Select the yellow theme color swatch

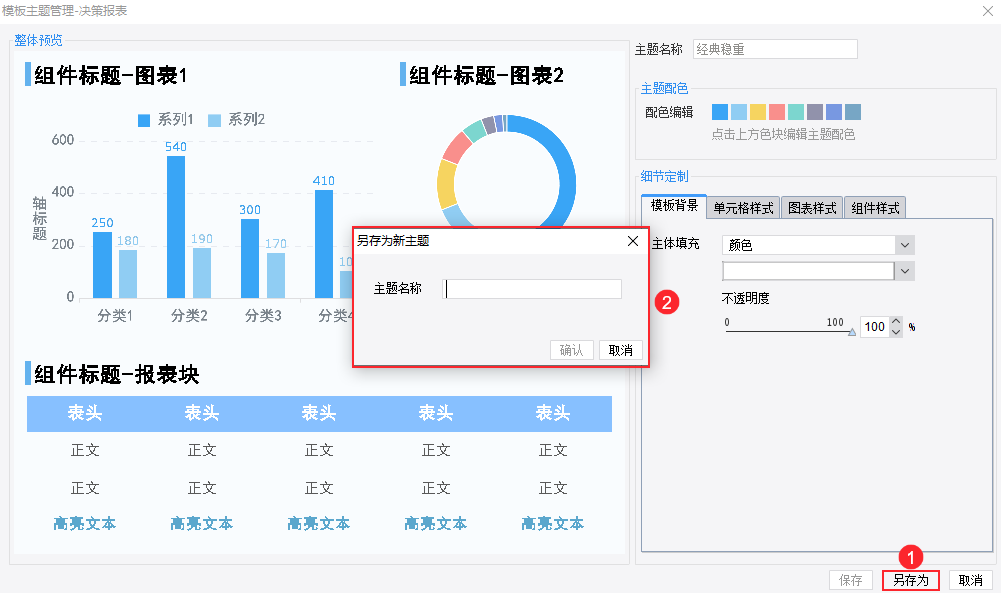pyautogui.click(x=758, y=112)
